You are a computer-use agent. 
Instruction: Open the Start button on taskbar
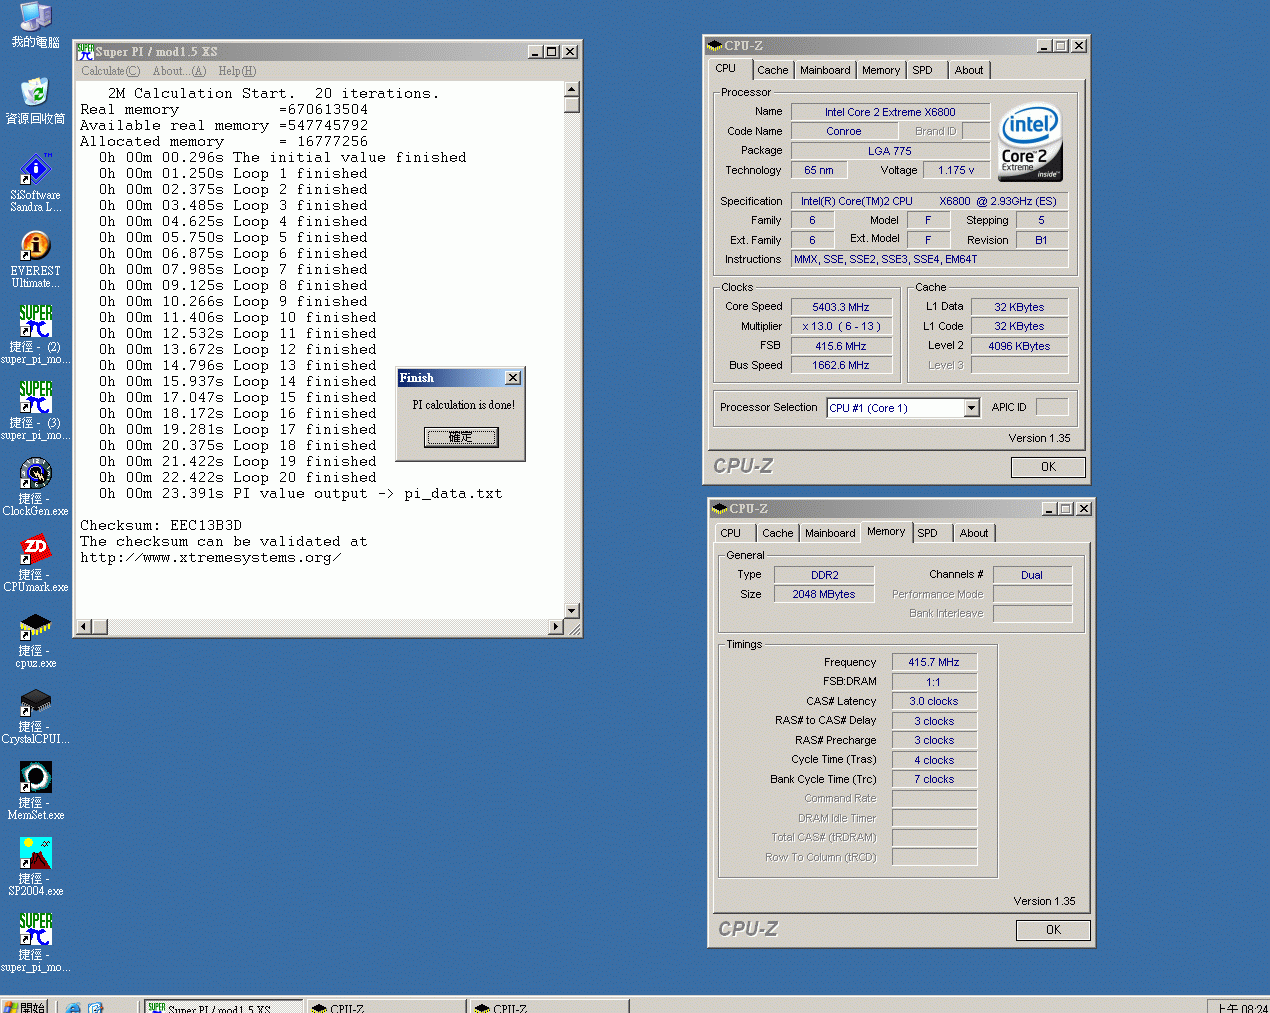coord(24,1006)
